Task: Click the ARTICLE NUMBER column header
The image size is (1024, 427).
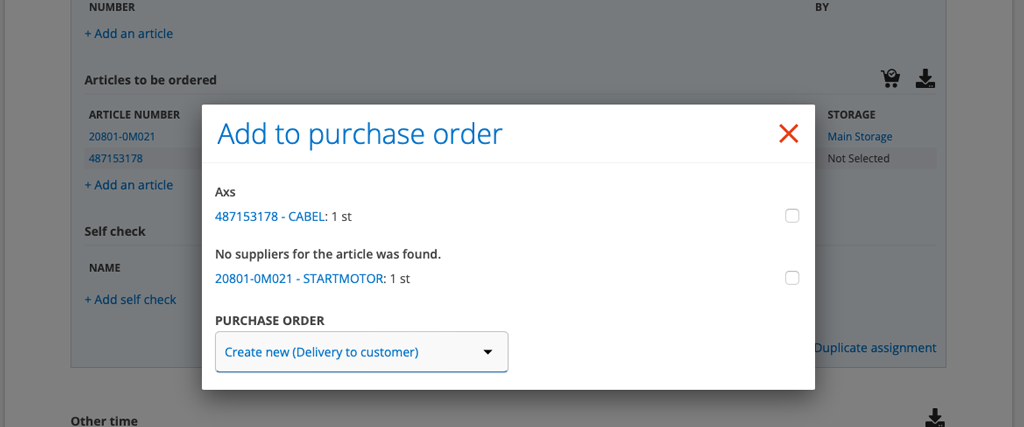Action: [134, 115]
